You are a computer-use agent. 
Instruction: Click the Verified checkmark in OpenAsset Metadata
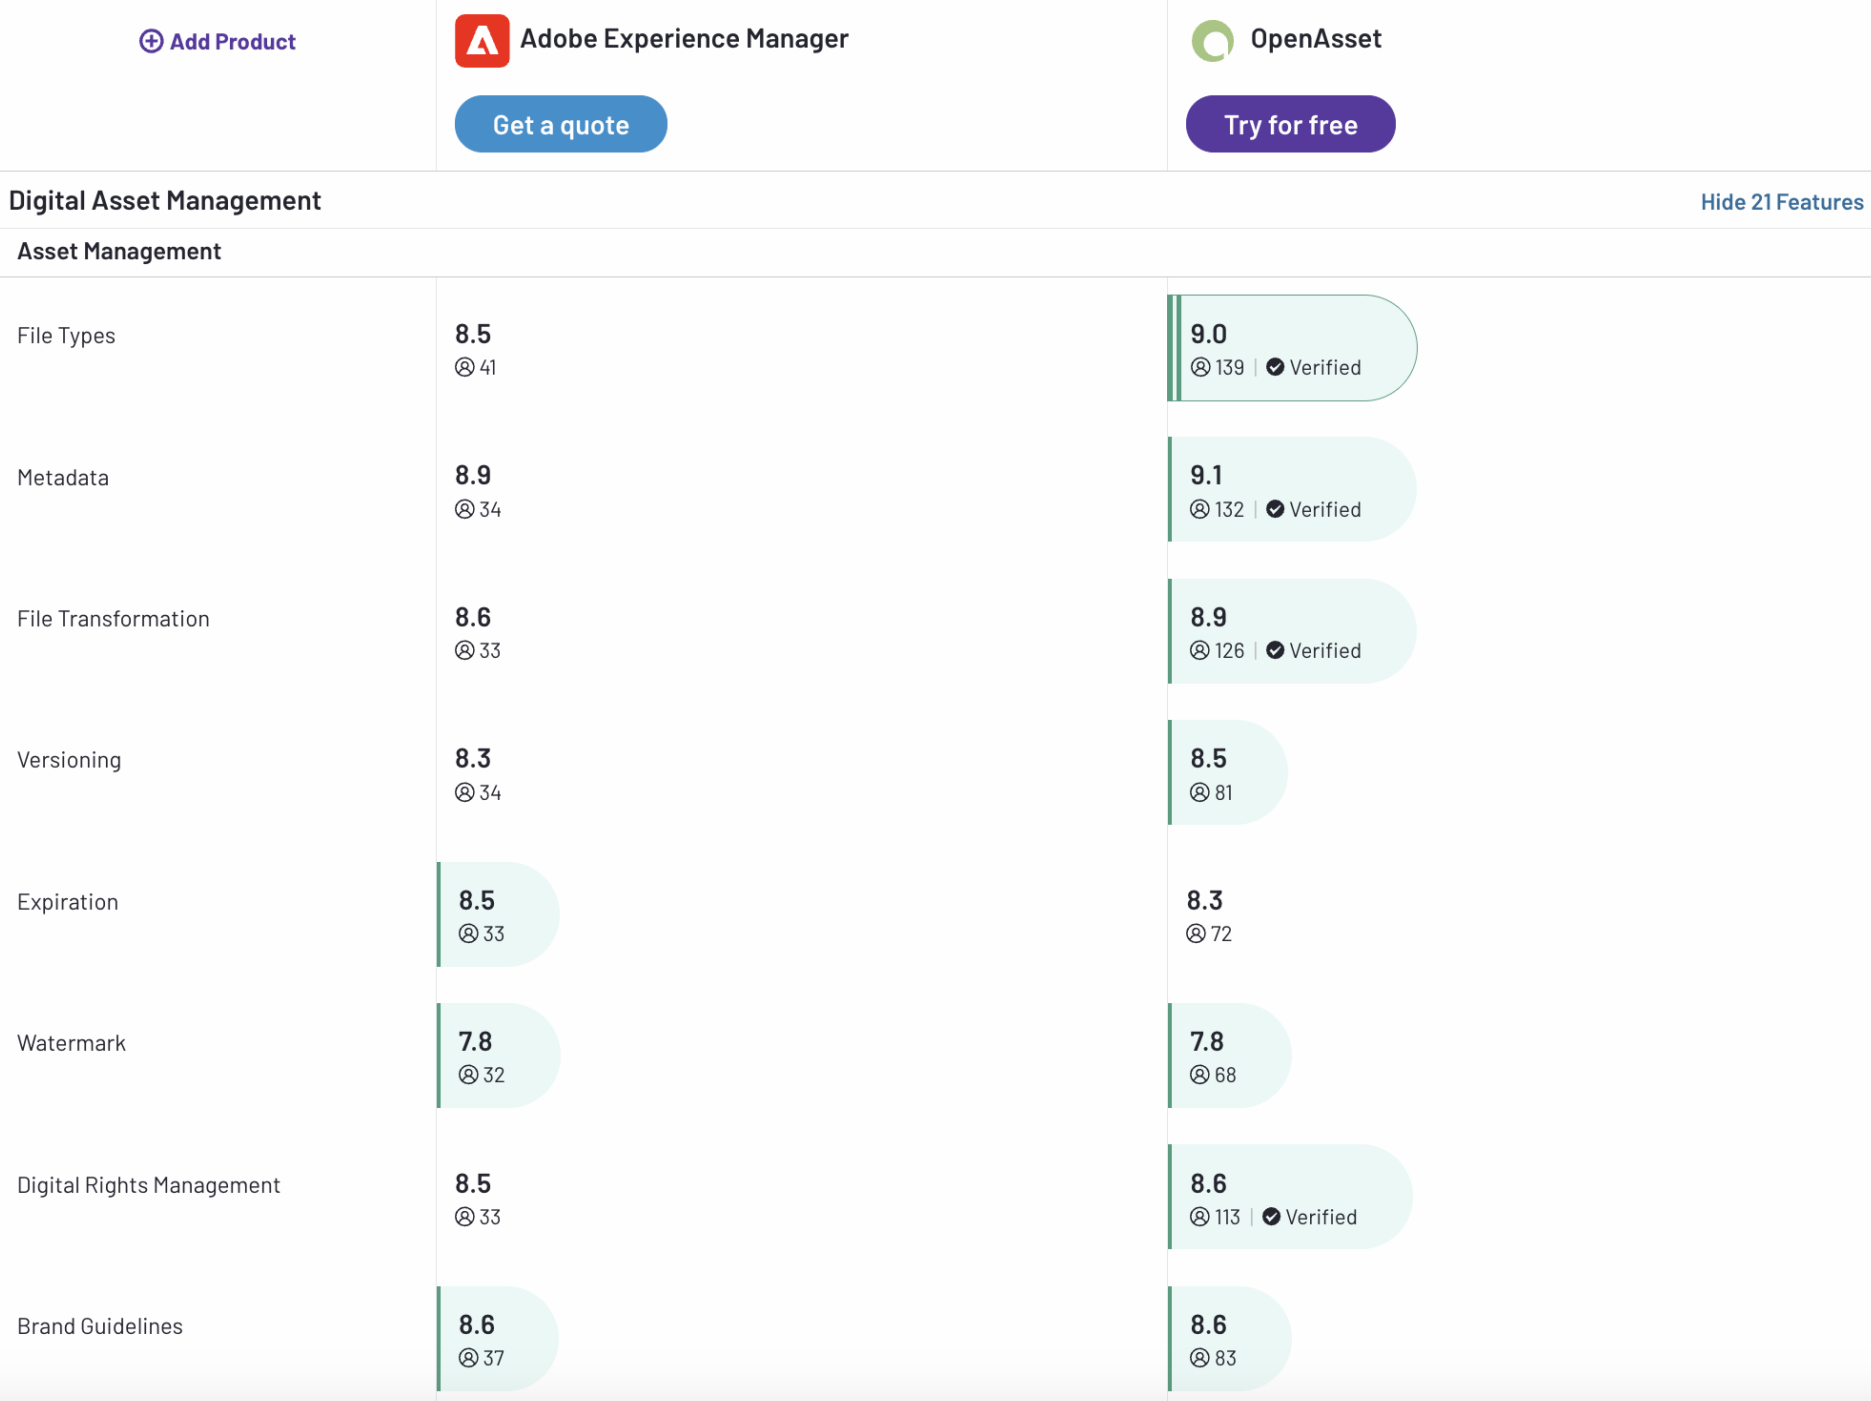click(1275, 509)
